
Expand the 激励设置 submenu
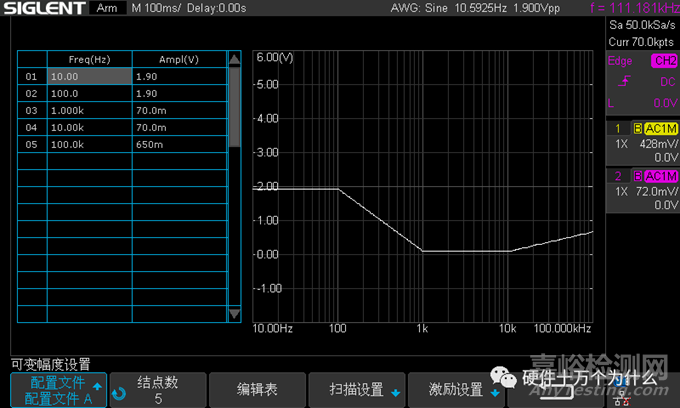(456, 391)
